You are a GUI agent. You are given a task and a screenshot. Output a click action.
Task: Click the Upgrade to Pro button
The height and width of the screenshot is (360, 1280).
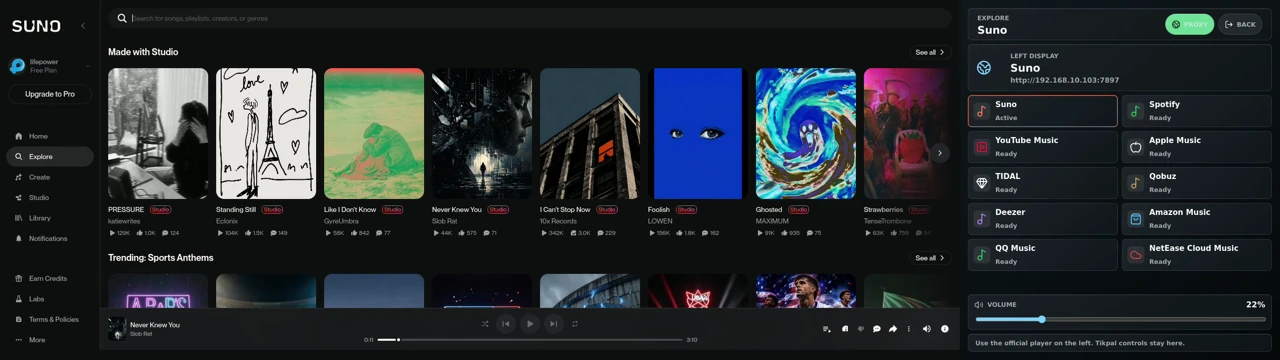pyautogui.click(x=50, y=94)
